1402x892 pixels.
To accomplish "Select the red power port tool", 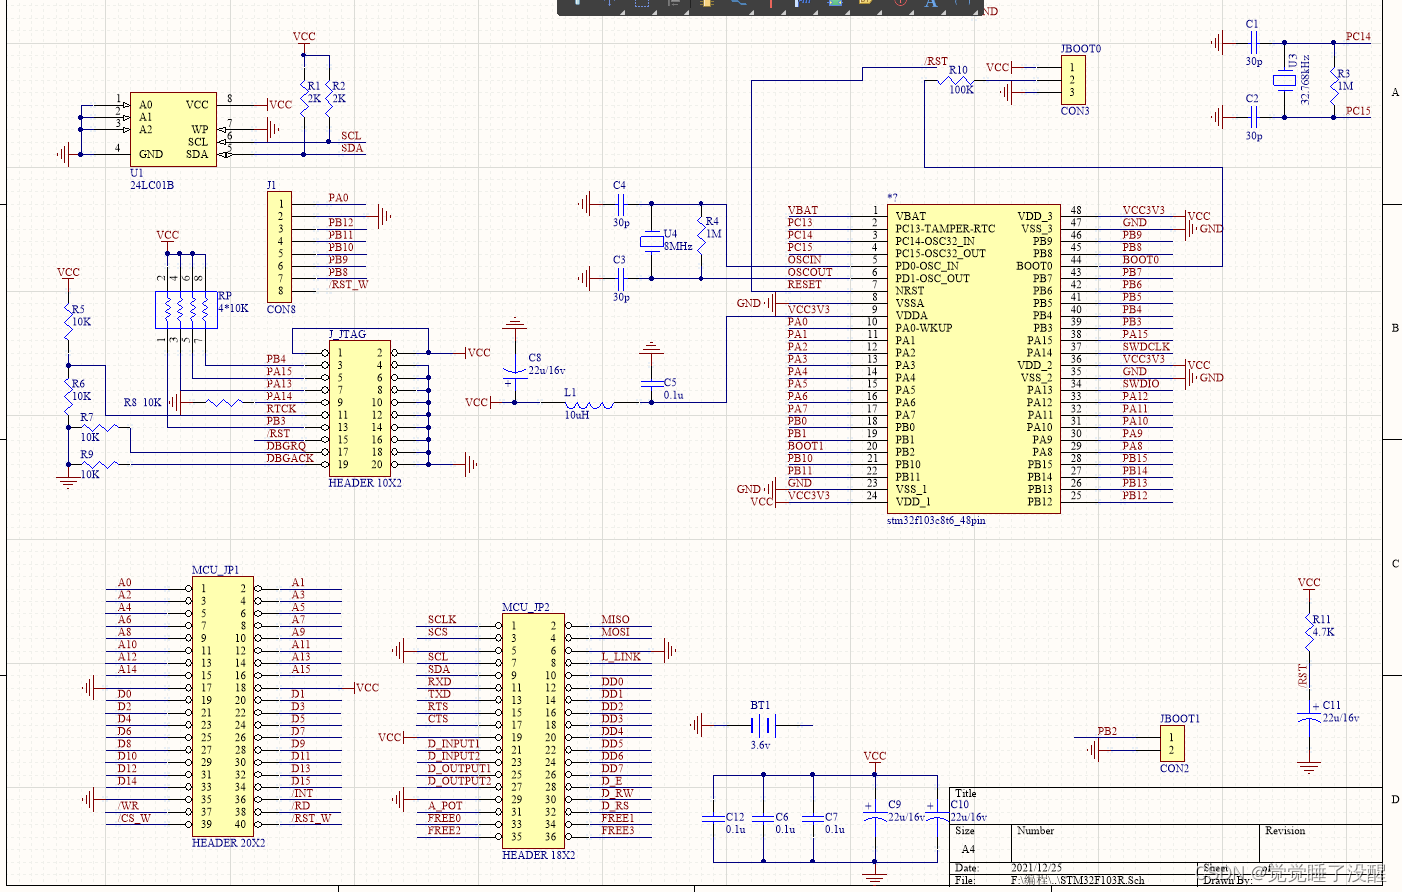I will point(771,4).
